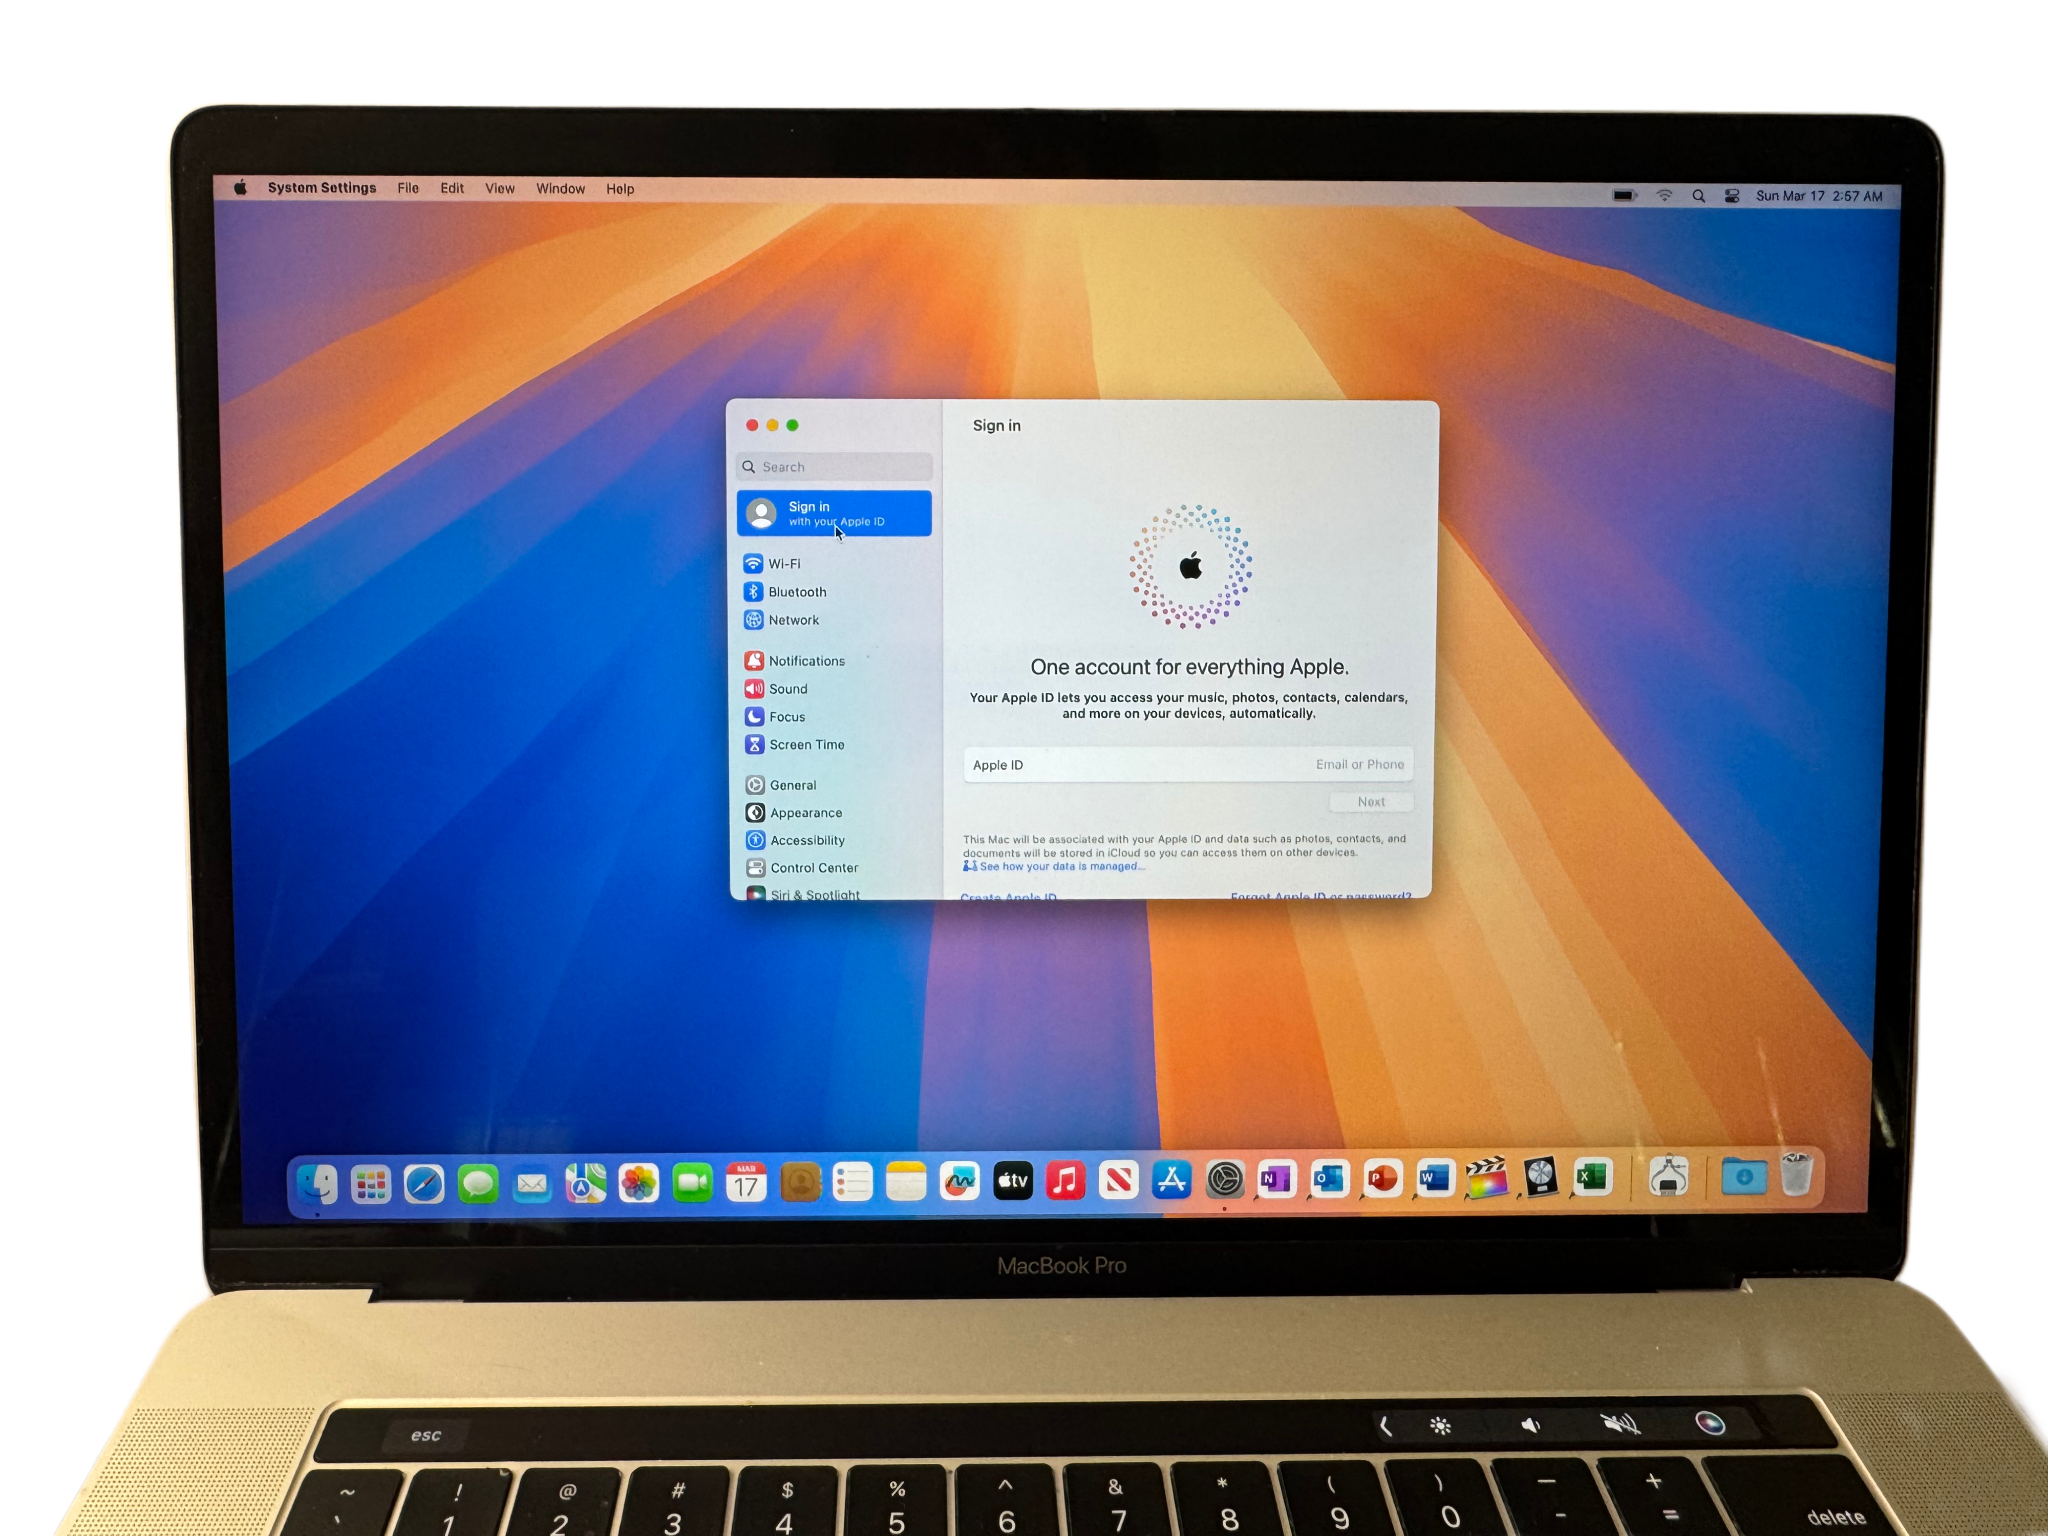
Task: Click the date and time in the menu bar
Action: [1819, 196]
